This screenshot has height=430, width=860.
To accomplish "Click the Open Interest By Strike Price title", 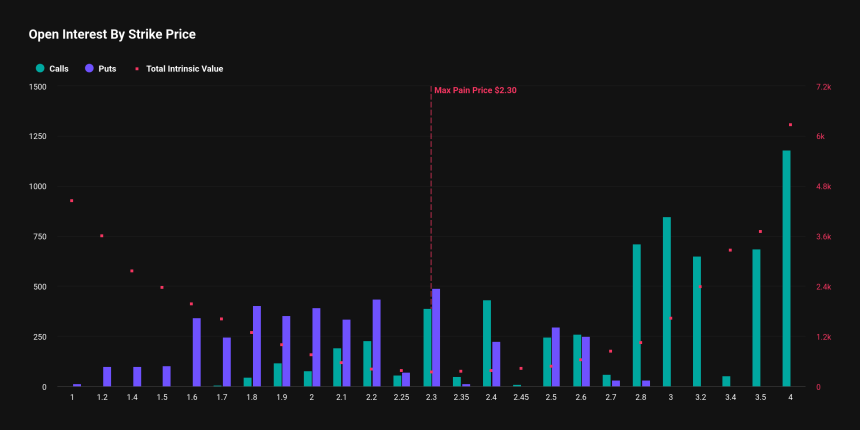I will pyautogui.click(x=112, y=35).
